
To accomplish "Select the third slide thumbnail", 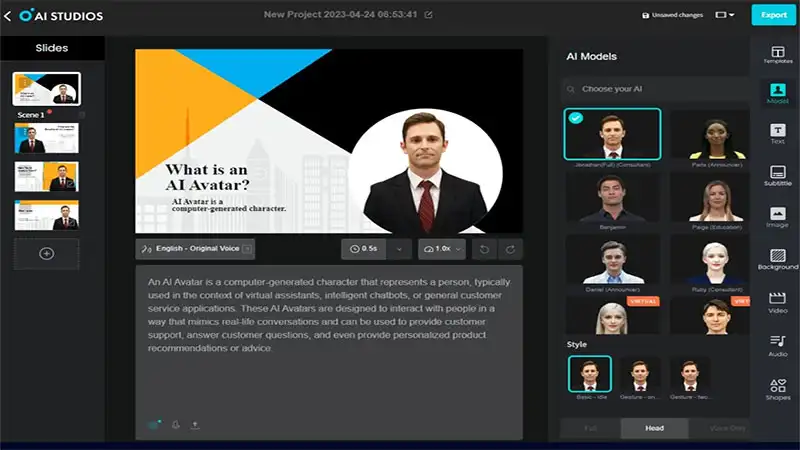I will pyautogui.click(x=46, y=177).
